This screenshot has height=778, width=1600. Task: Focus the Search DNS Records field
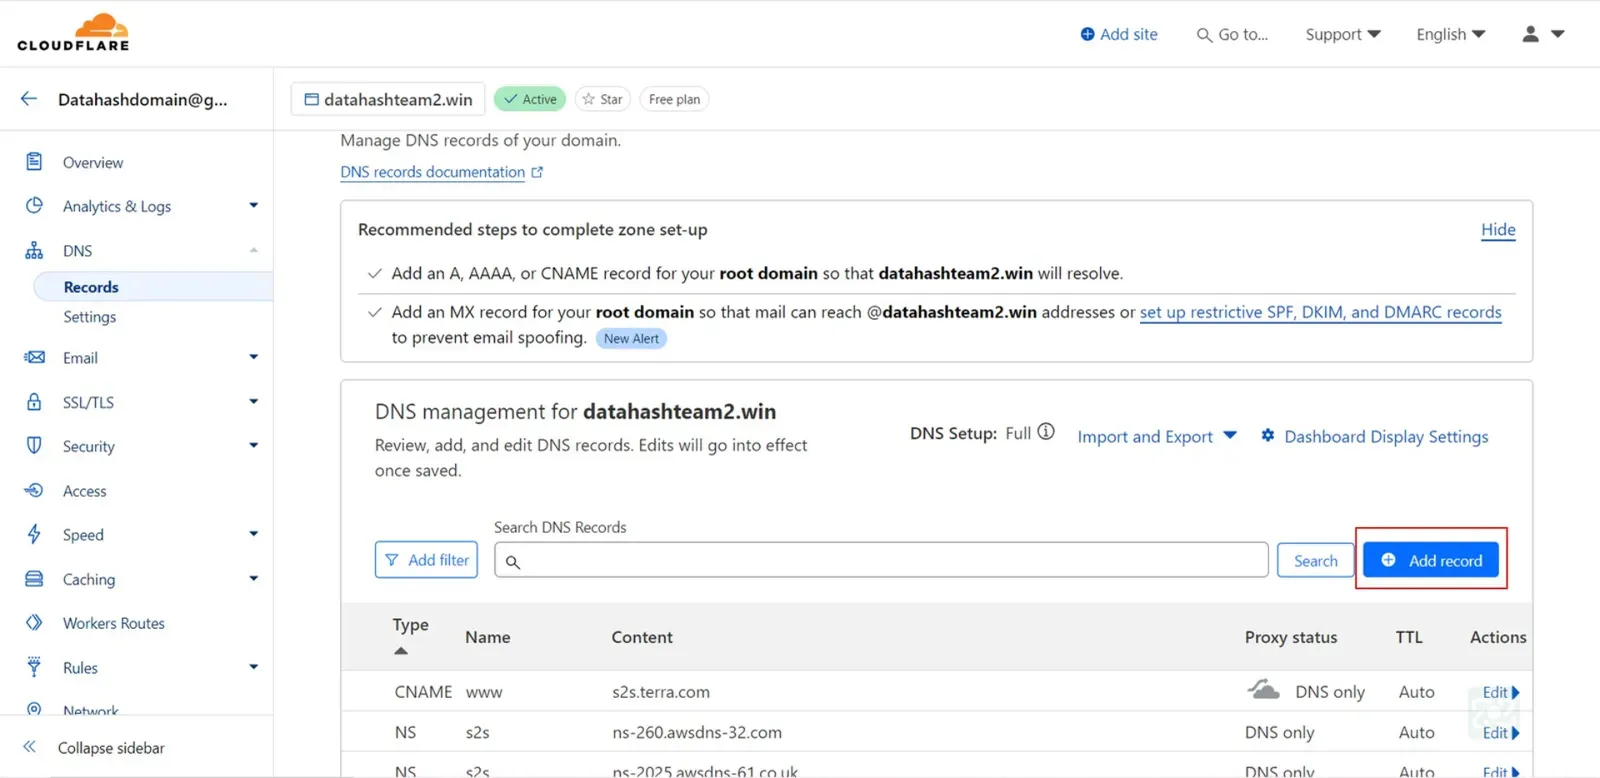point(881,560)
